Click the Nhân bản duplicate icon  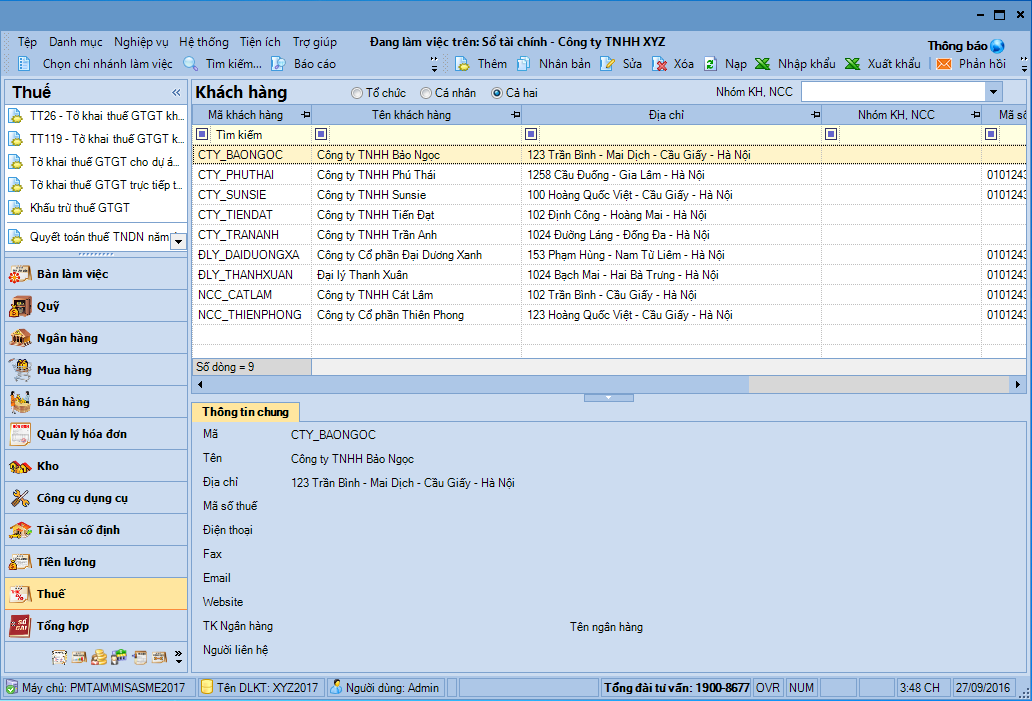524,64
